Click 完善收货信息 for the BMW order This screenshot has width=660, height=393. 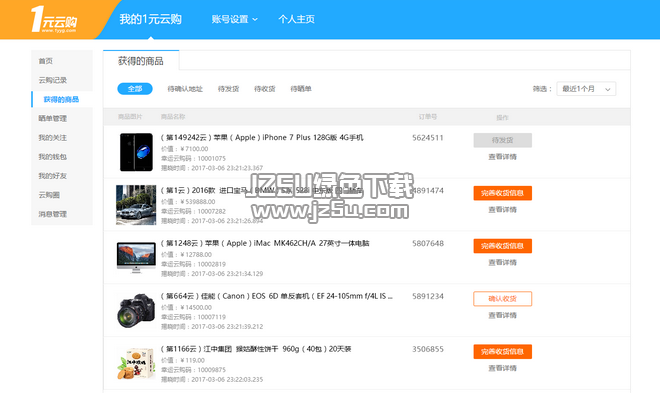(503, 193)
